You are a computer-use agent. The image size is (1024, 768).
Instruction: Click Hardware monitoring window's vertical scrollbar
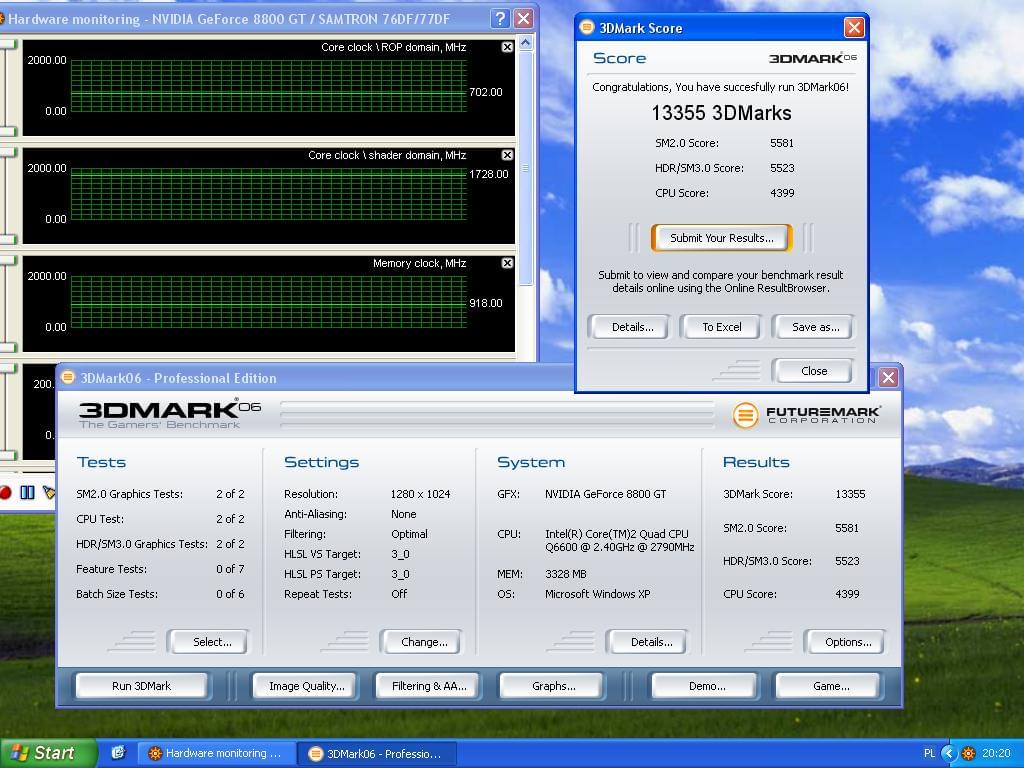[x=527, y=168]
